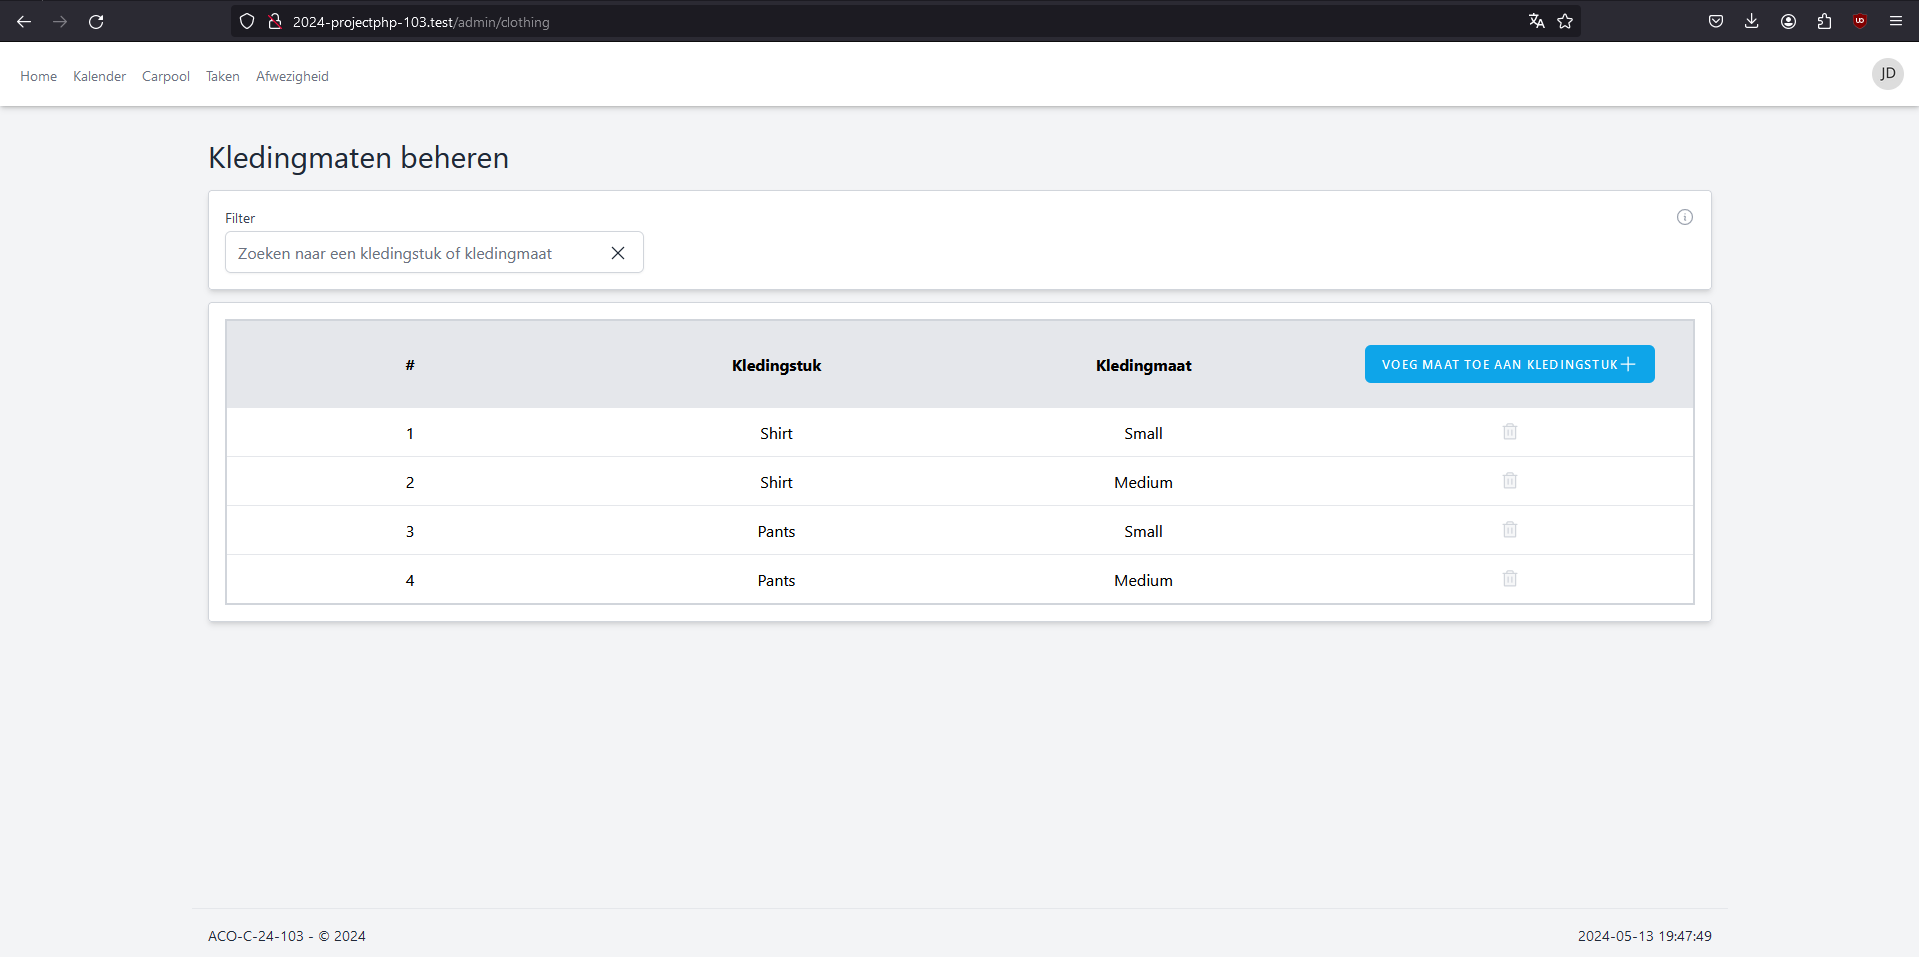Reload the page with the browser refresh icon
This screenshot has width=1919, height=957.
coord(96,21)
